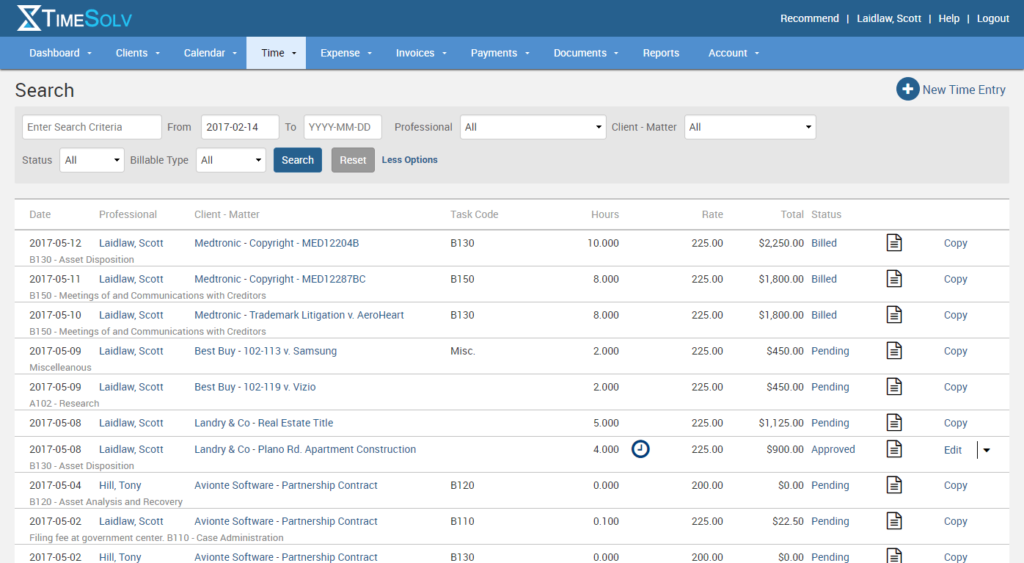Click the From date field
Screen dimensions: 1024x563
[x=240, y=127]
